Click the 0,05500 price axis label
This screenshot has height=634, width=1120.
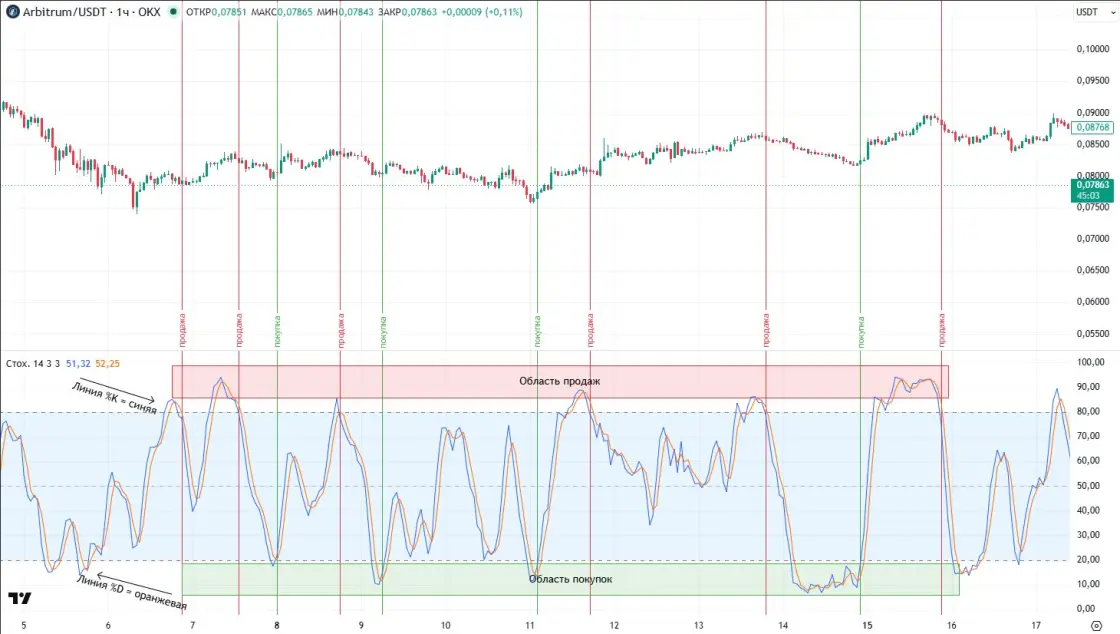click(x=1093, y=333)
